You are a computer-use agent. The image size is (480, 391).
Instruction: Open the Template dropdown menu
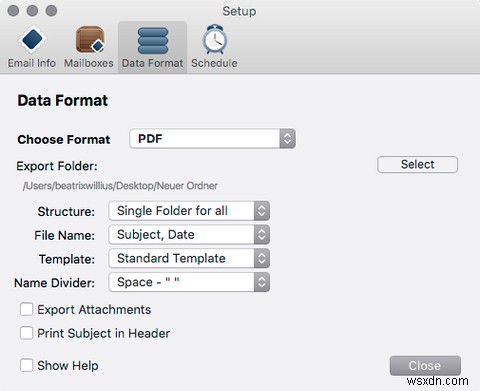(x=189, y=258)
